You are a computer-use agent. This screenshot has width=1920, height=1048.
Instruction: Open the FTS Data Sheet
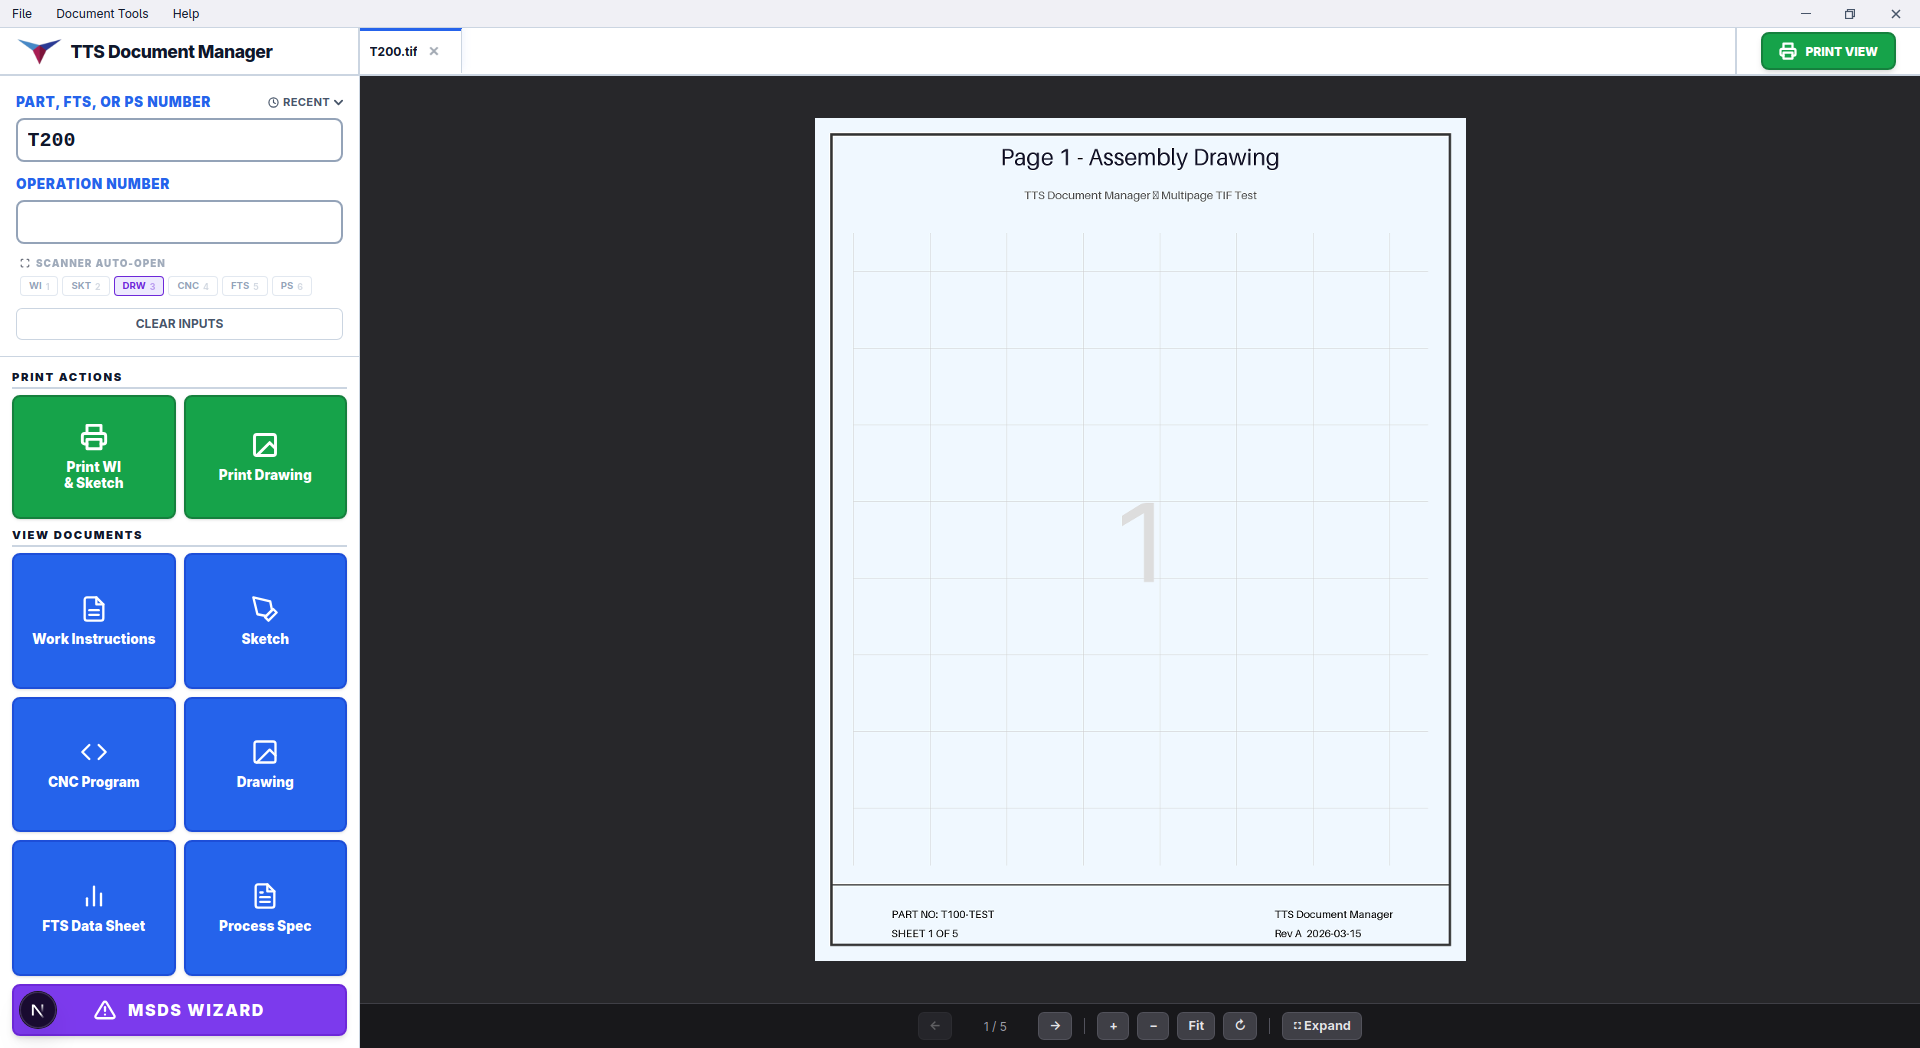93,907
